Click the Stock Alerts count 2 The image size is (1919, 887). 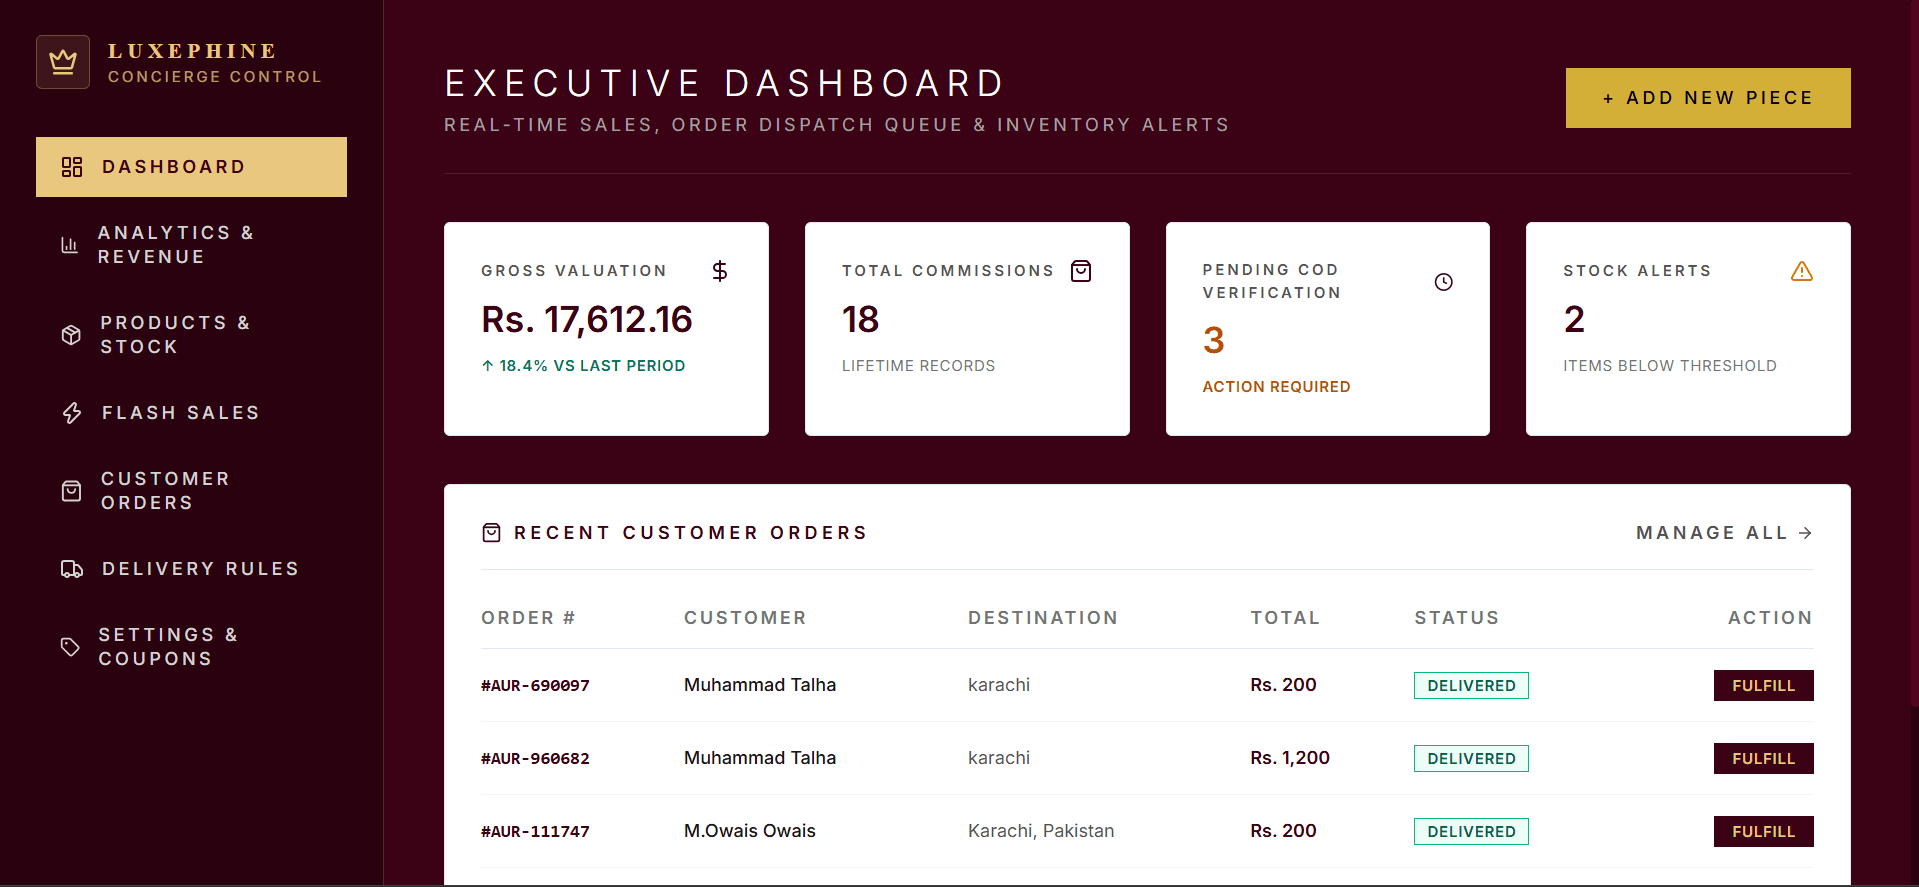[1574, 320]
